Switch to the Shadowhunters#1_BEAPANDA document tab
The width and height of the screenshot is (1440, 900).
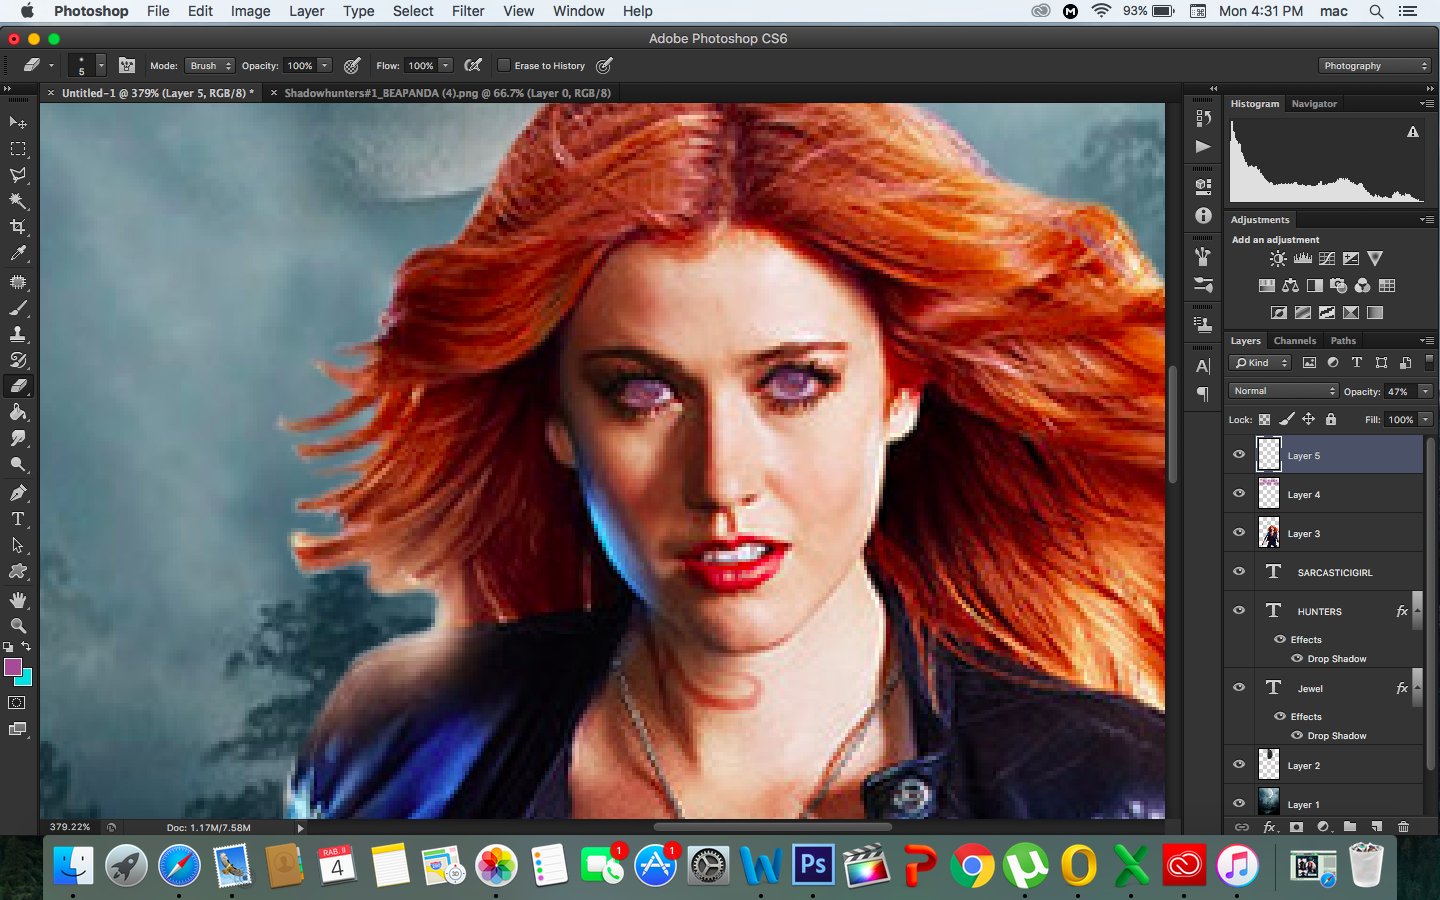coord(447,93)
